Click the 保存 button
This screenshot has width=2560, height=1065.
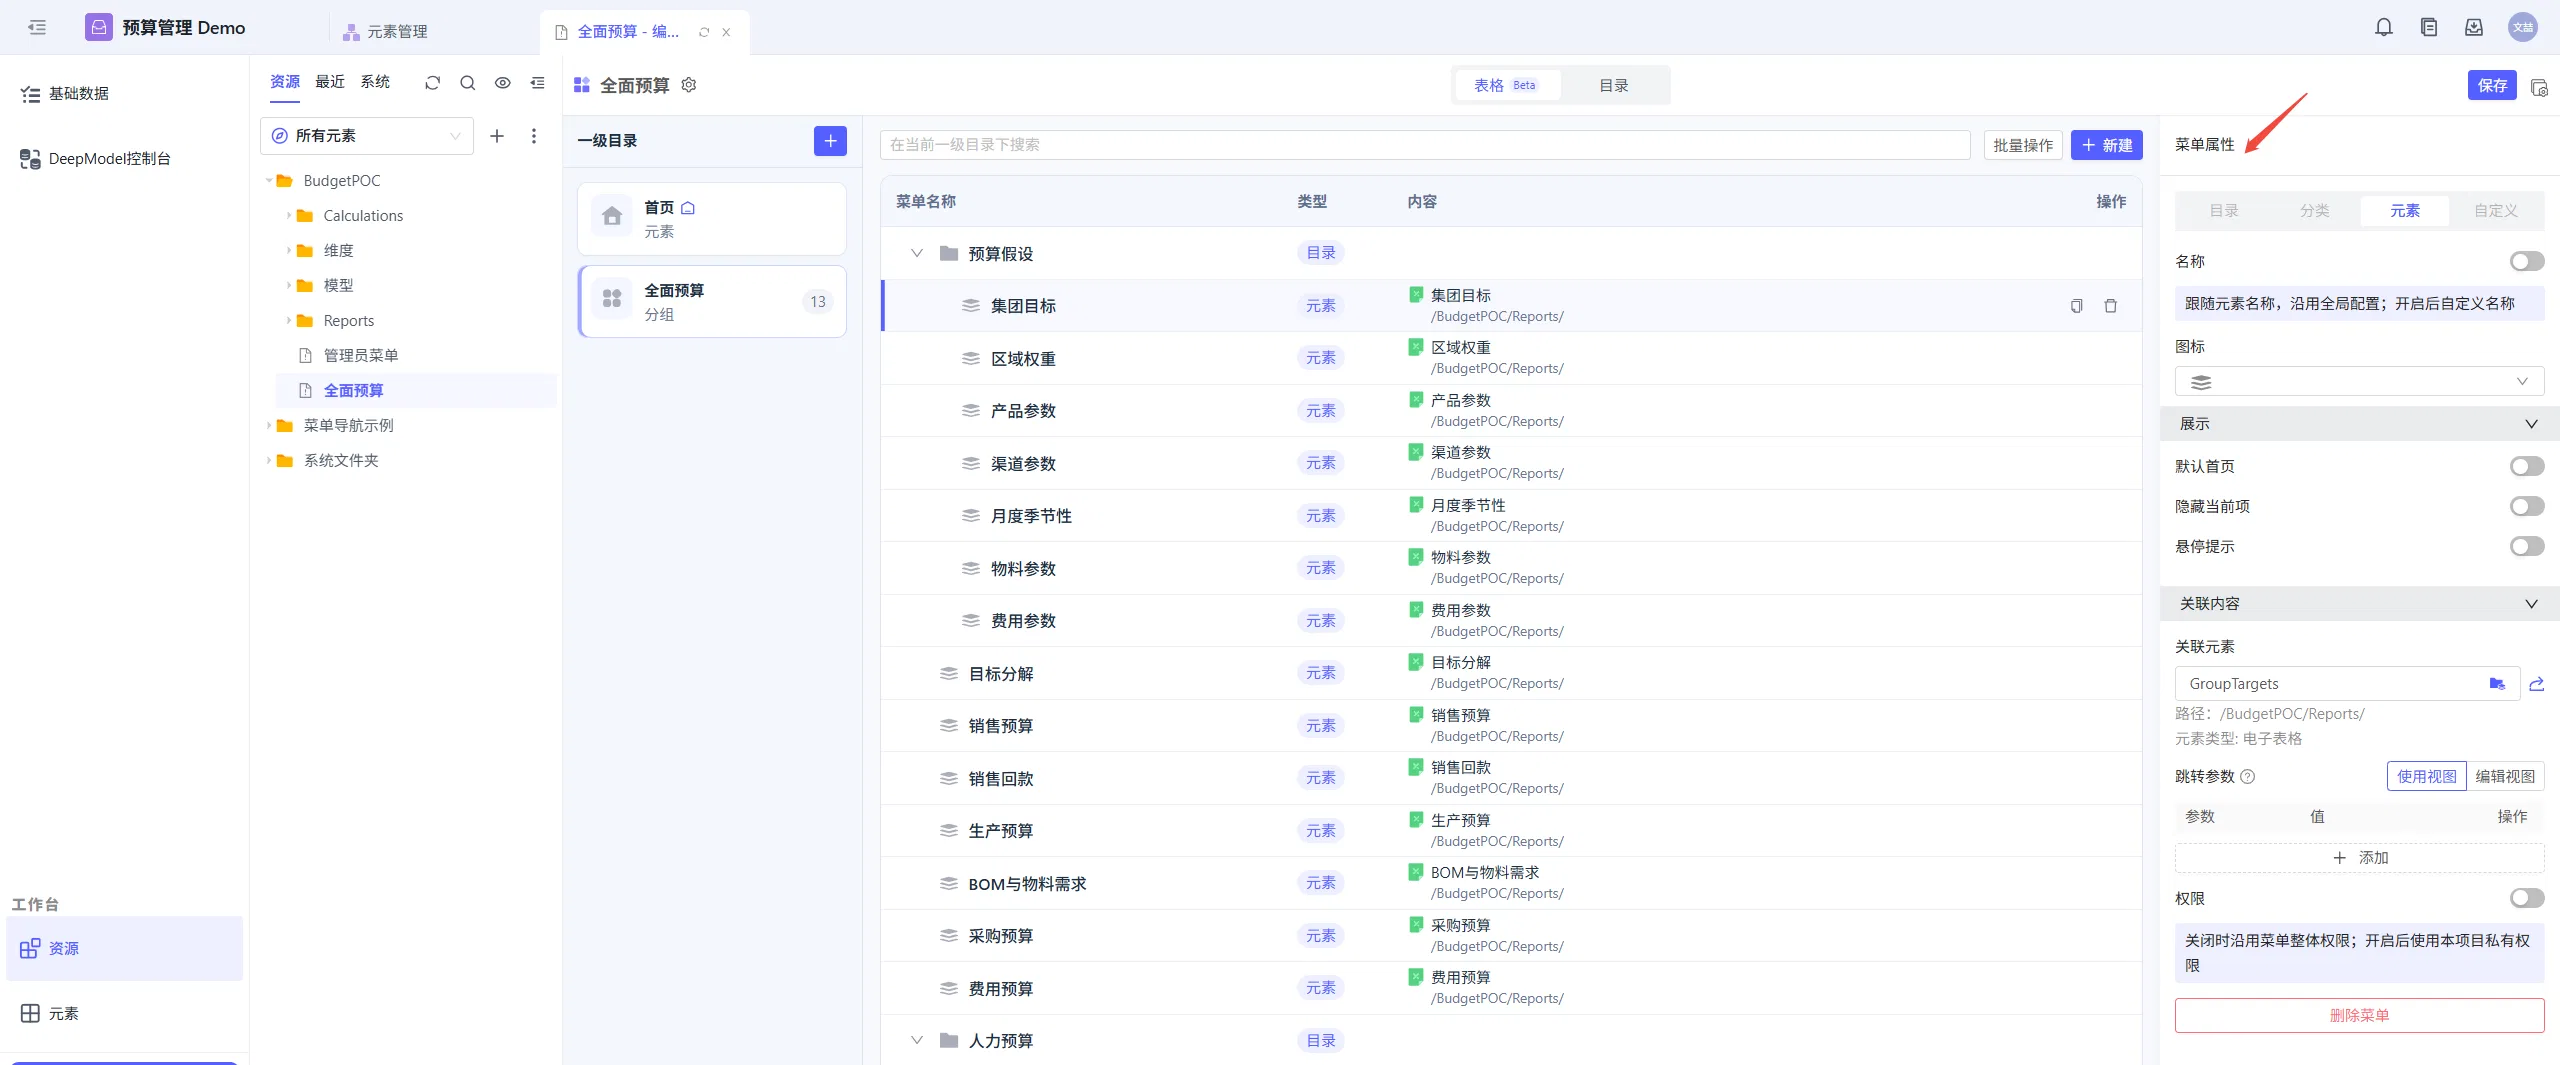pyautogui.click(x=2492, y=86)
